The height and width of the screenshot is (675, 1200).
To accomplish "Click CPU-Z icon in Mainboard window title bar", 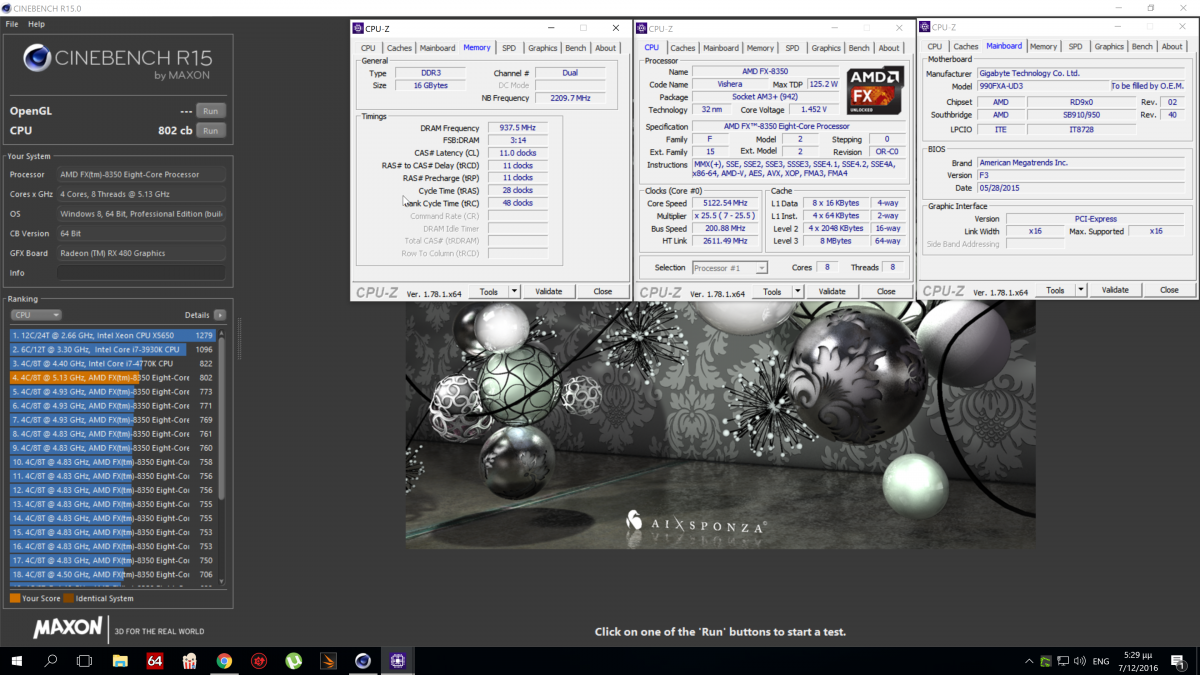I will click(925, 27).
